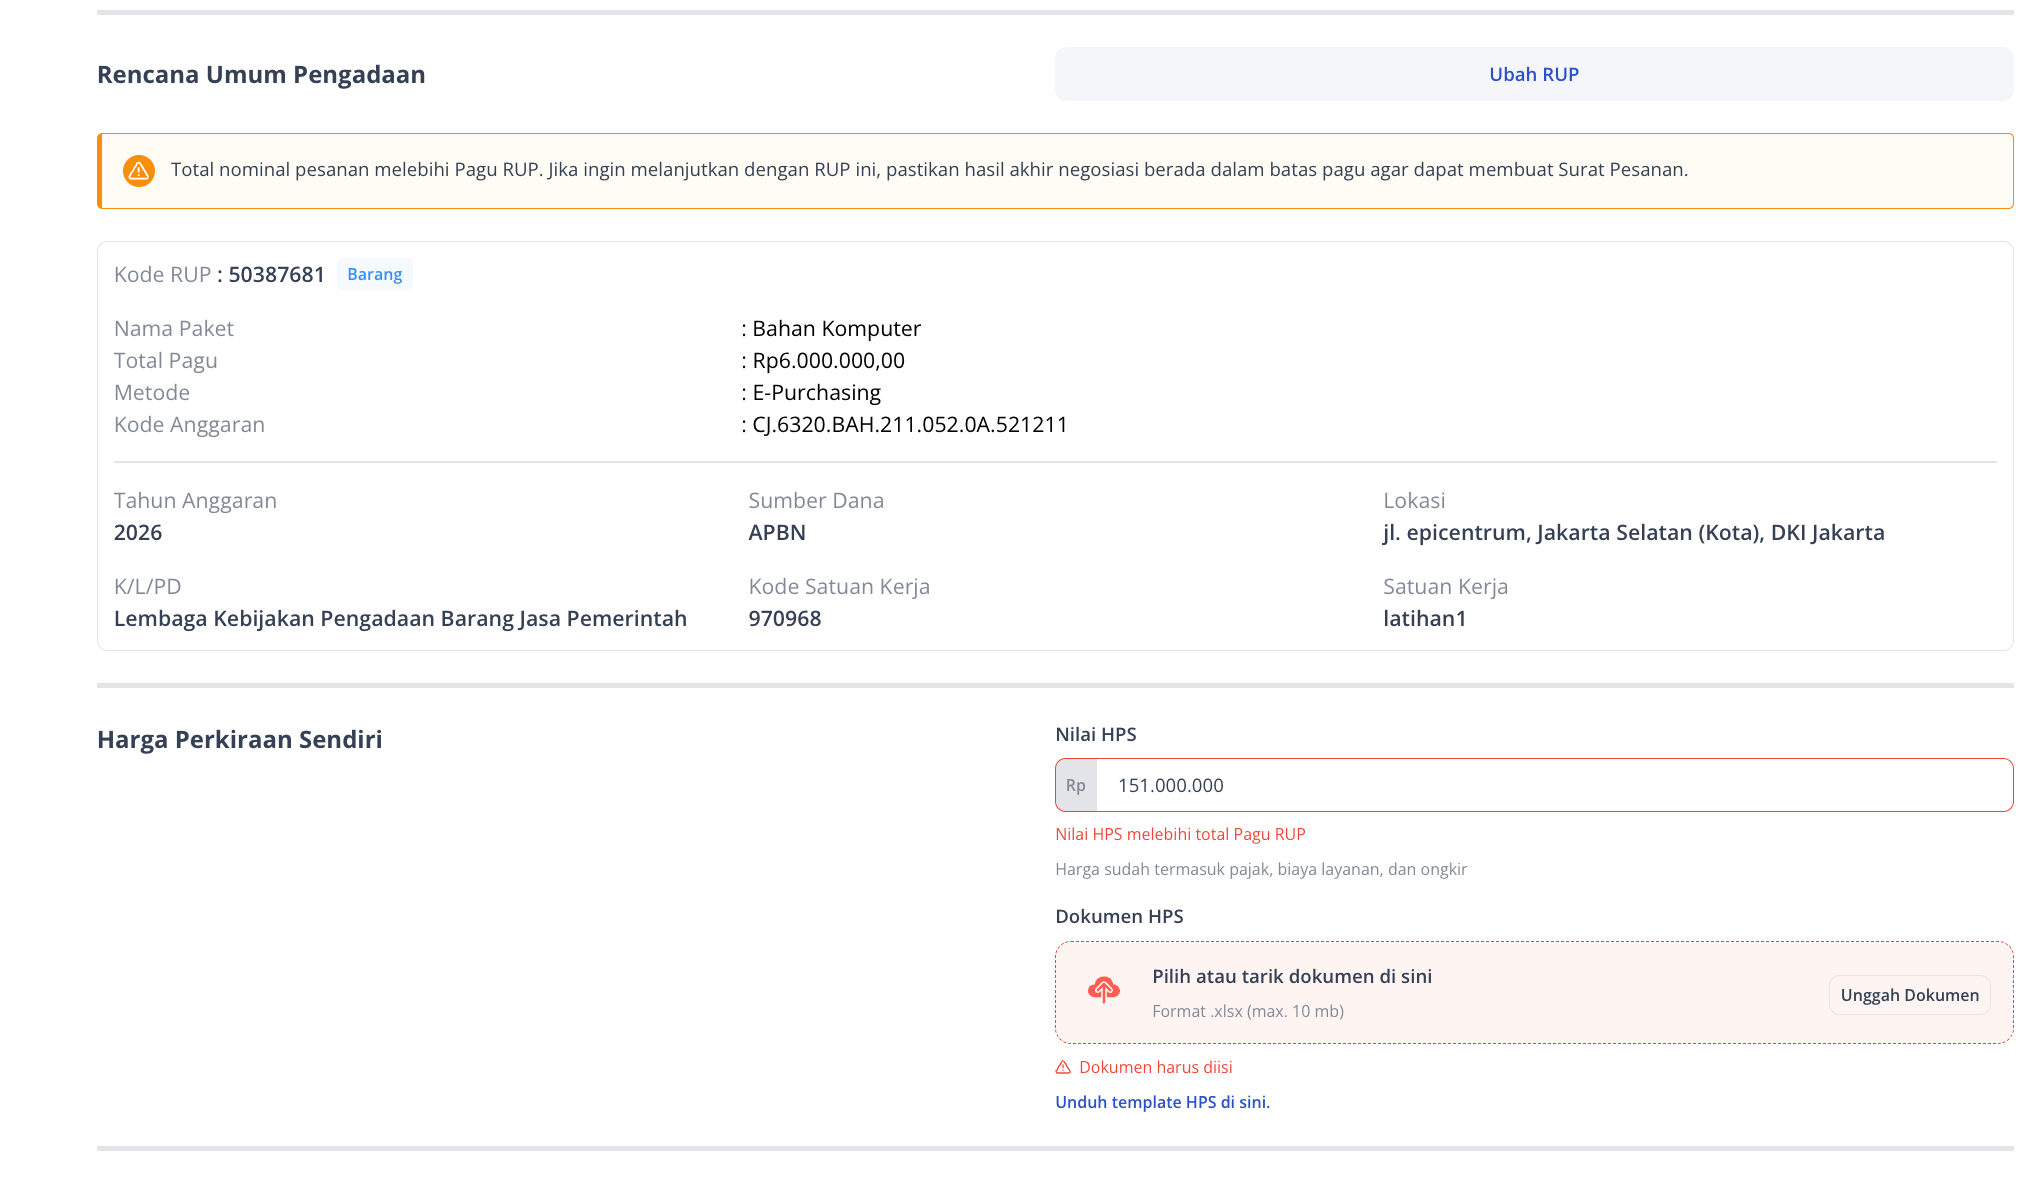Viewport: 2028px width, 1180px height.
Task: Select the Kode RUP number 50387681
Action: coord(277,274)
